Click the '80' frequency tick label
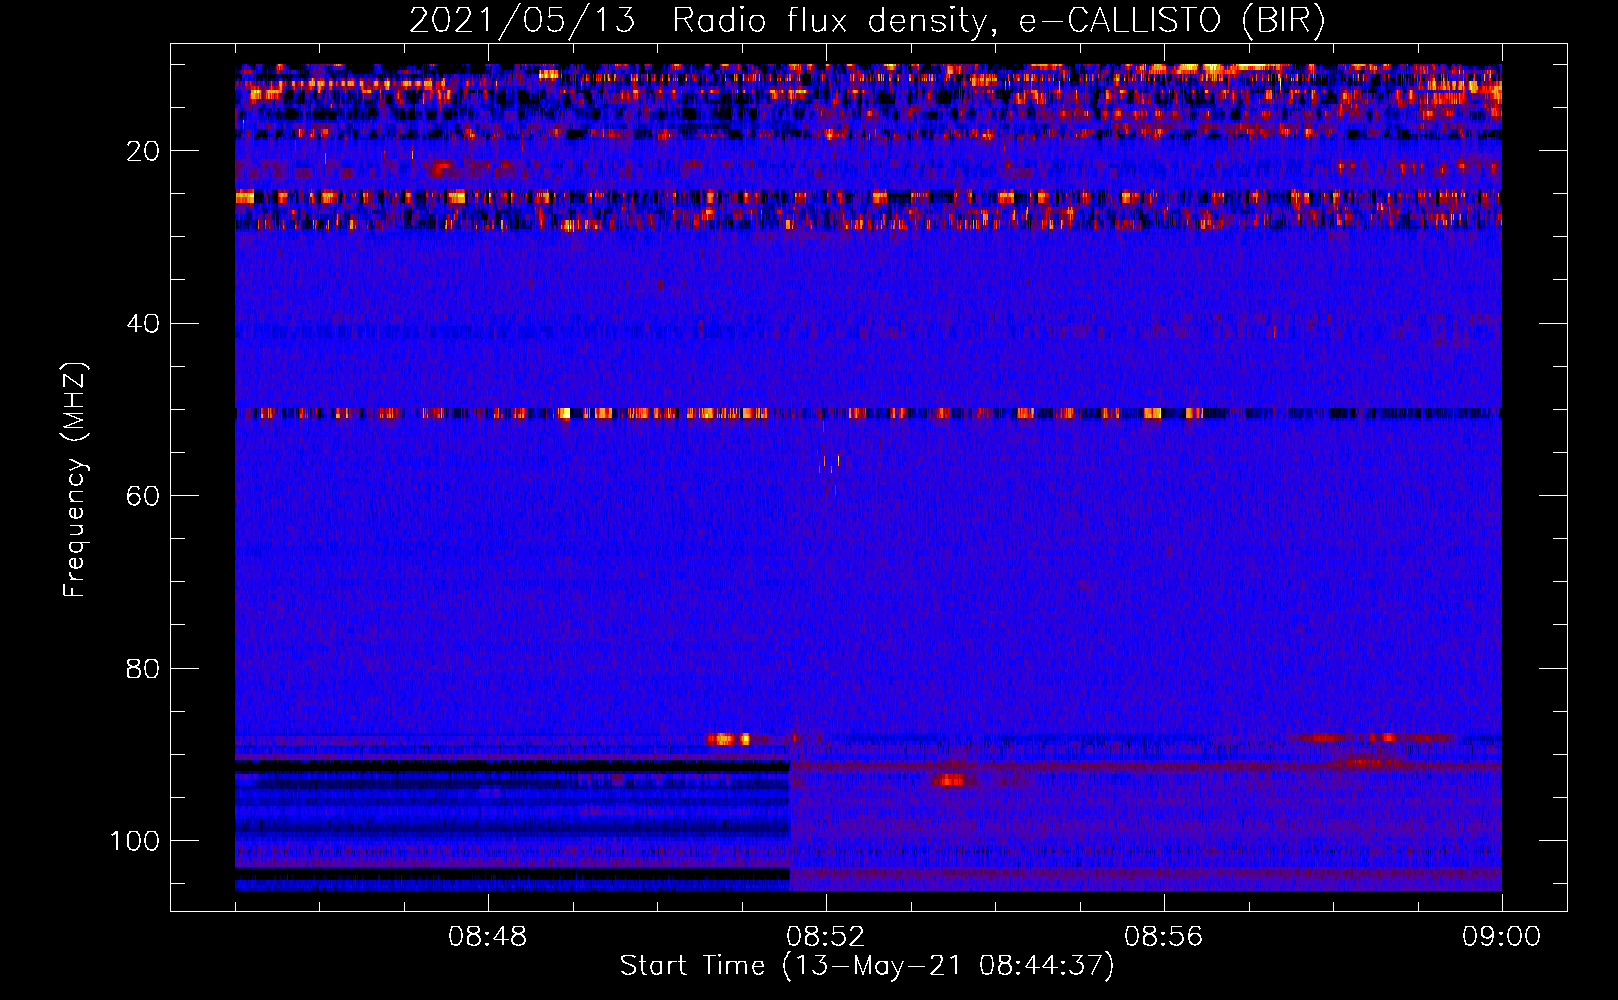The width and height of the screenshot is (1618, 1000). [144, 669]
